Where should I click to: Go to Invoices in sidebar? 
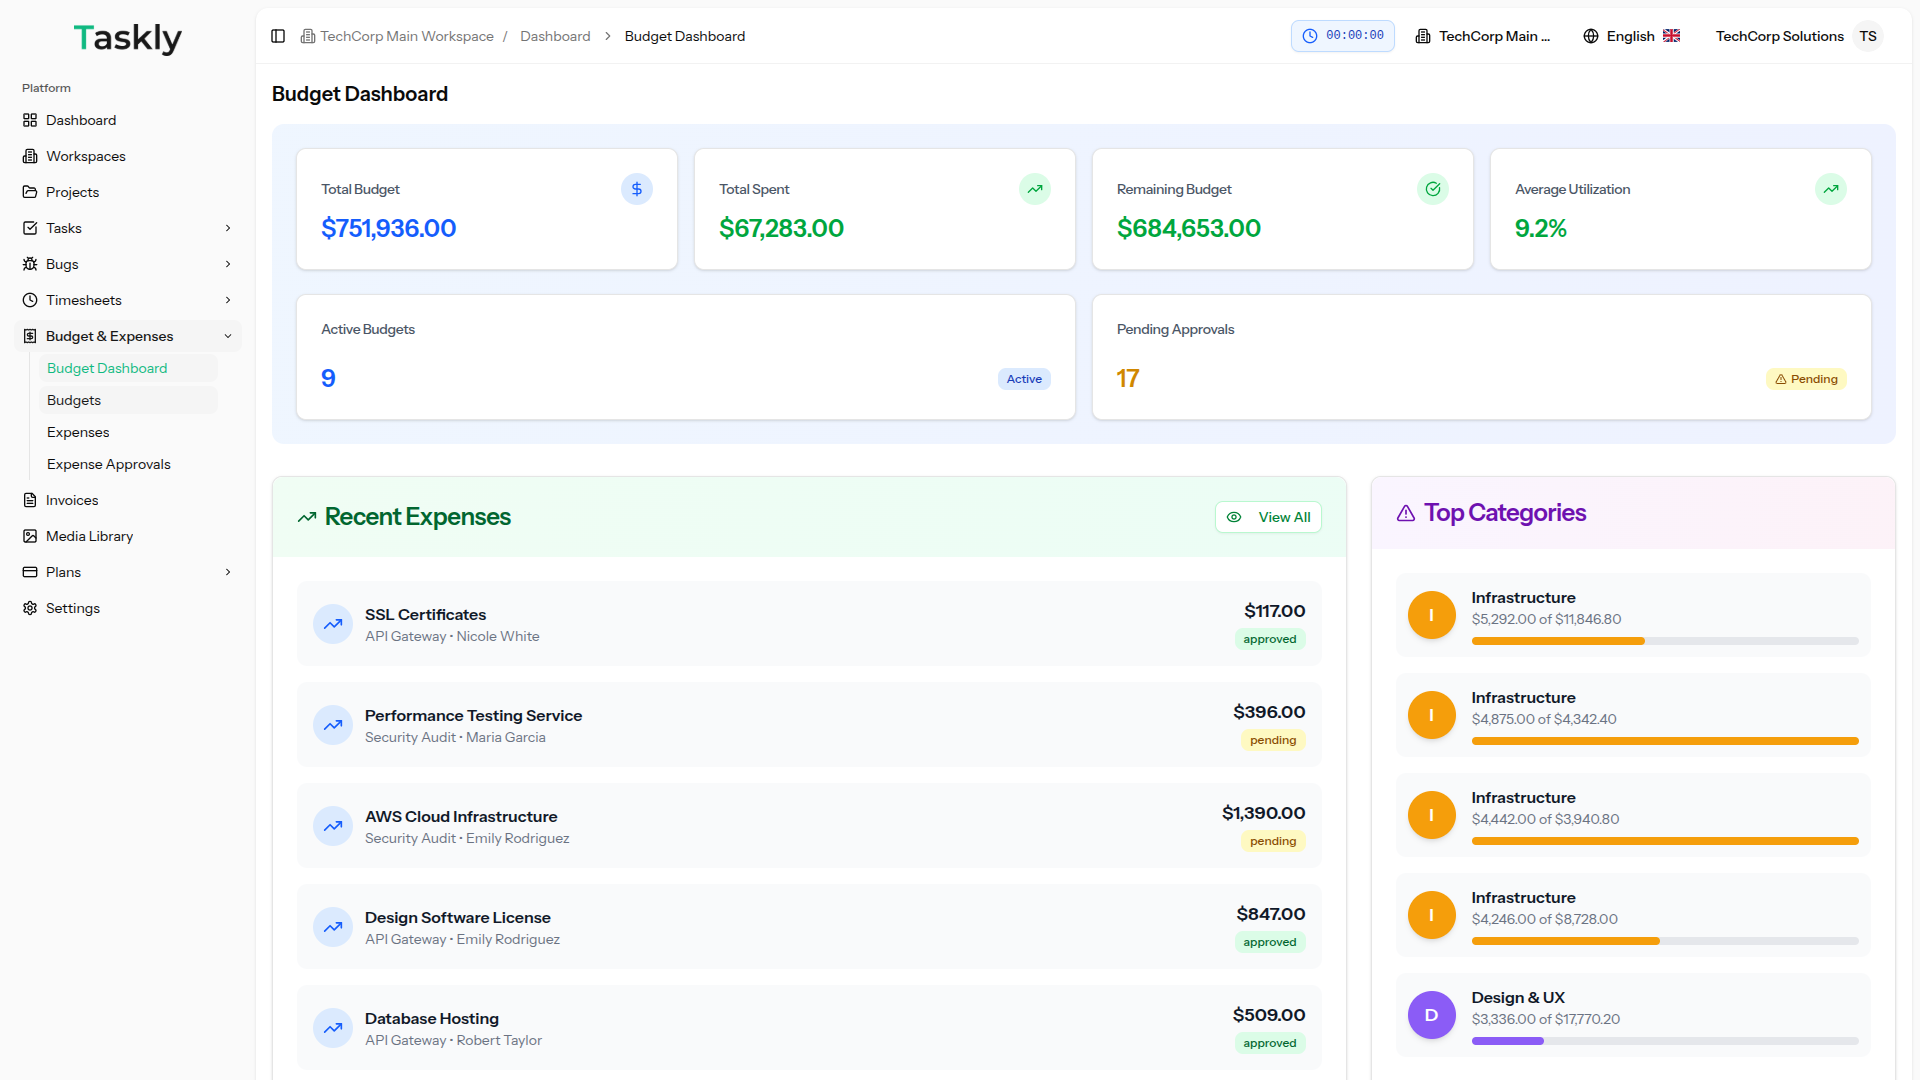point(72,500)
